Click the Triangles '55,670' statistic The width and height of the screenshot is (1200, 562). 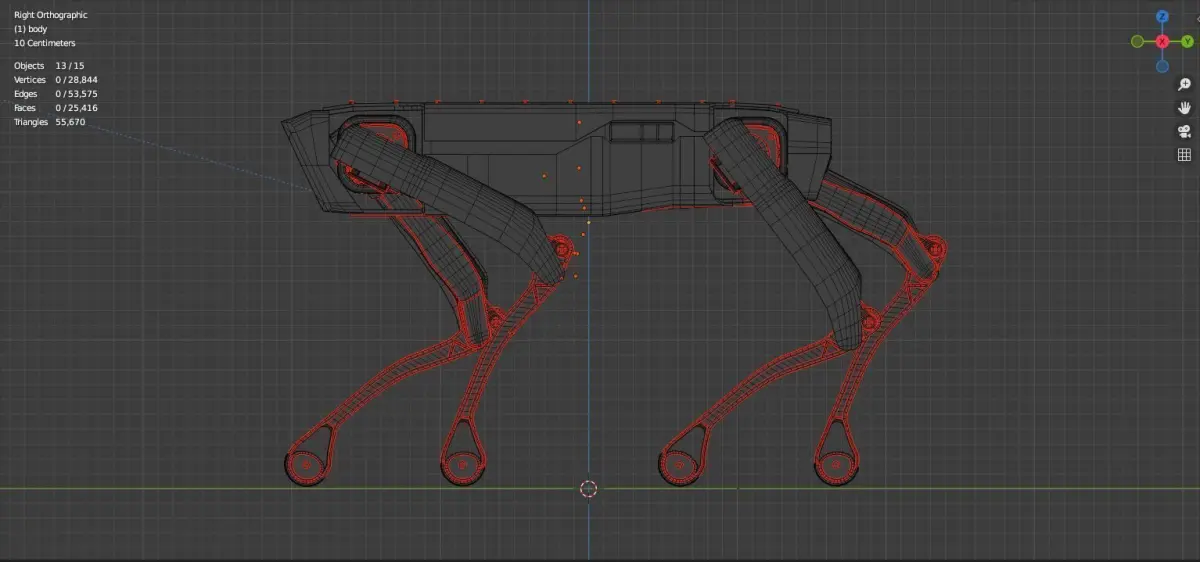coord(70,122)
